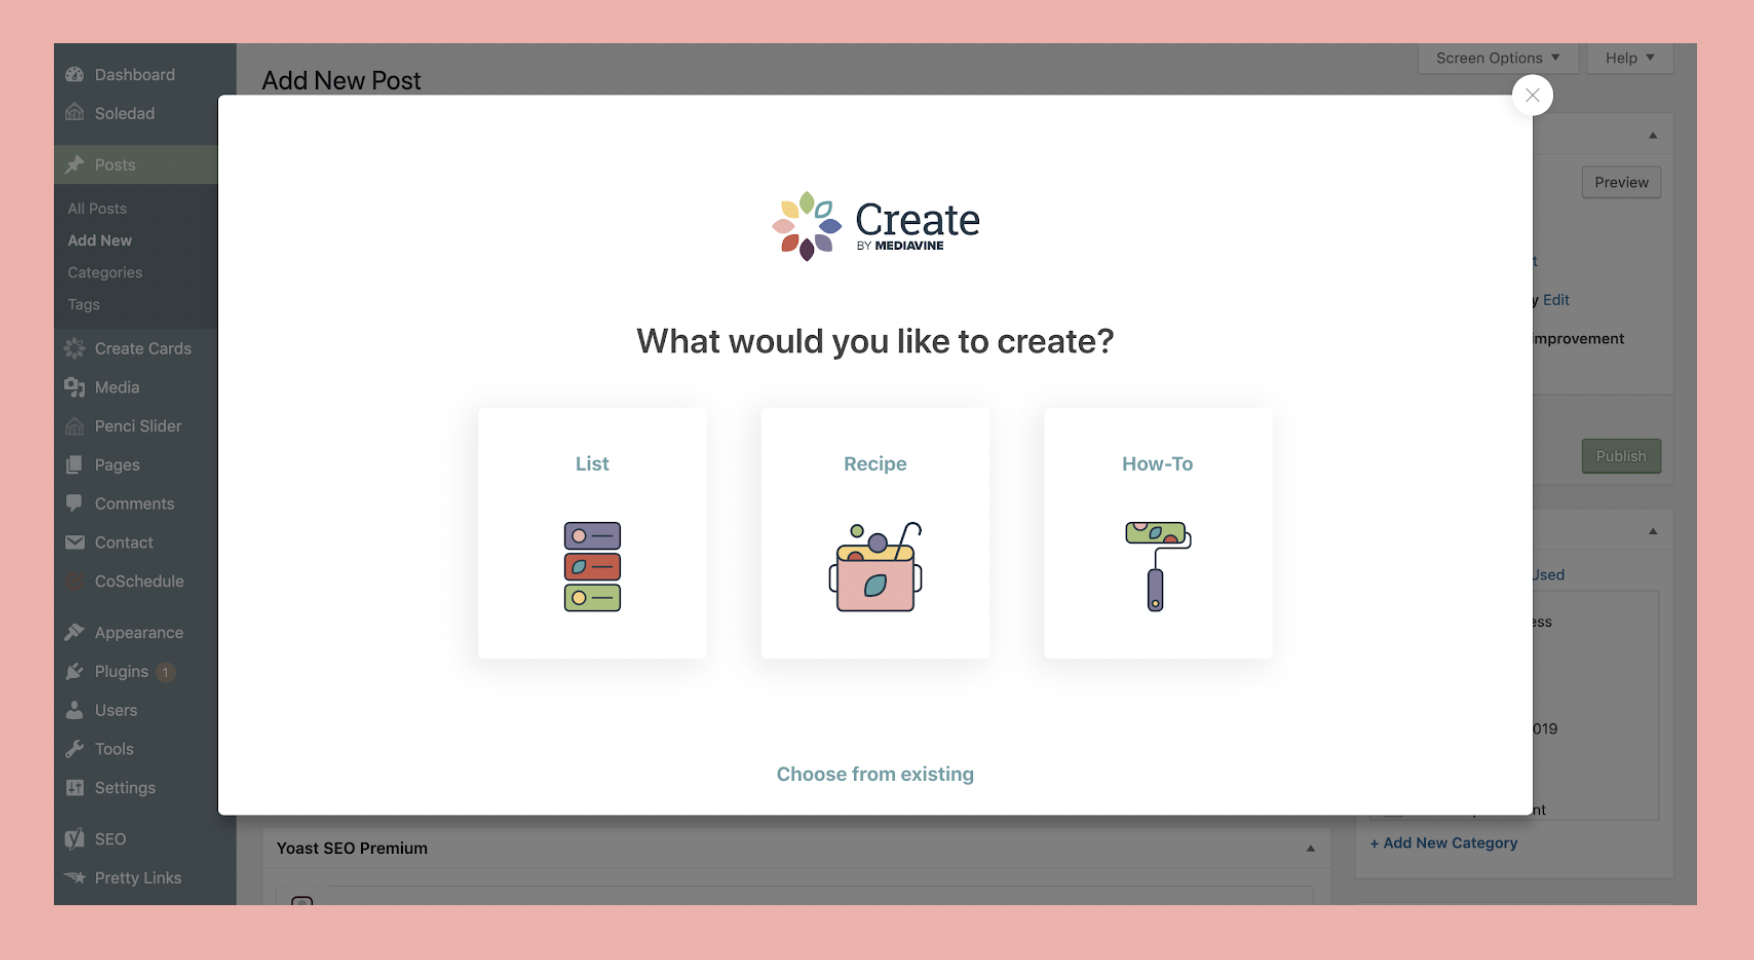Select Categories under the Posts menu

click(x=104, y=272)
